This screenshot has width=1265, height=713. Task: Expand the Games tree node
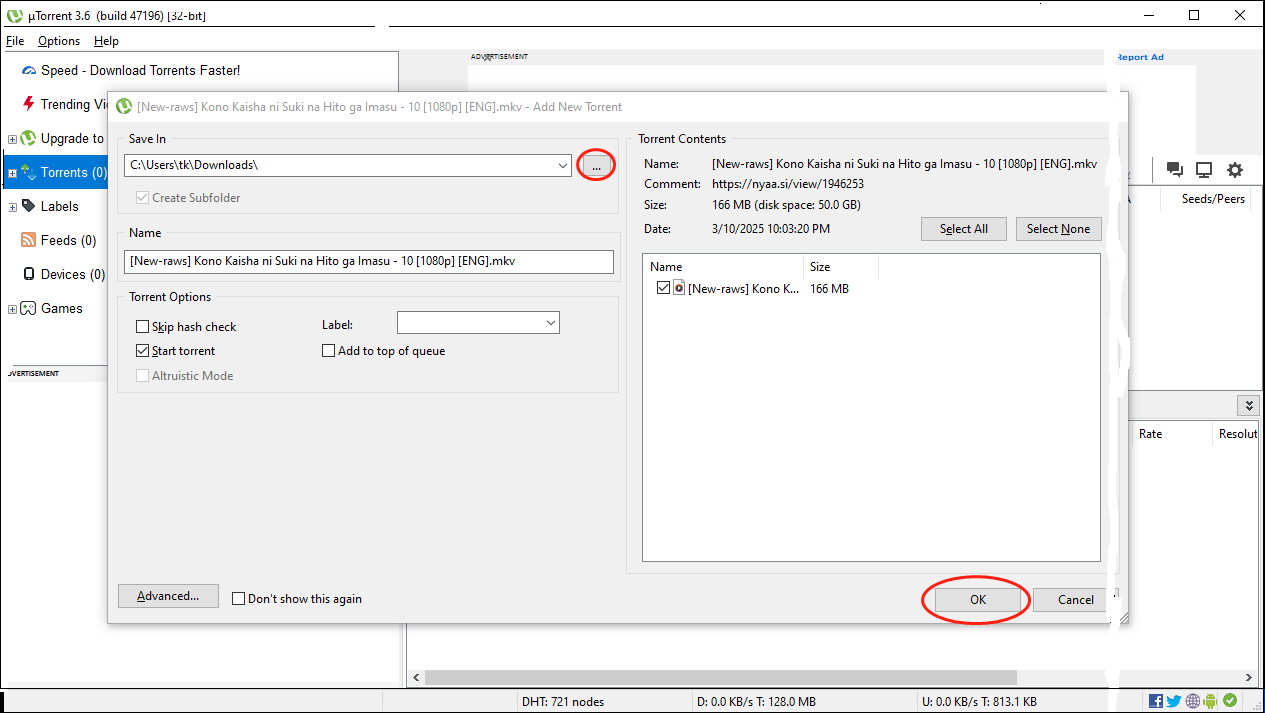click(12, 309)
